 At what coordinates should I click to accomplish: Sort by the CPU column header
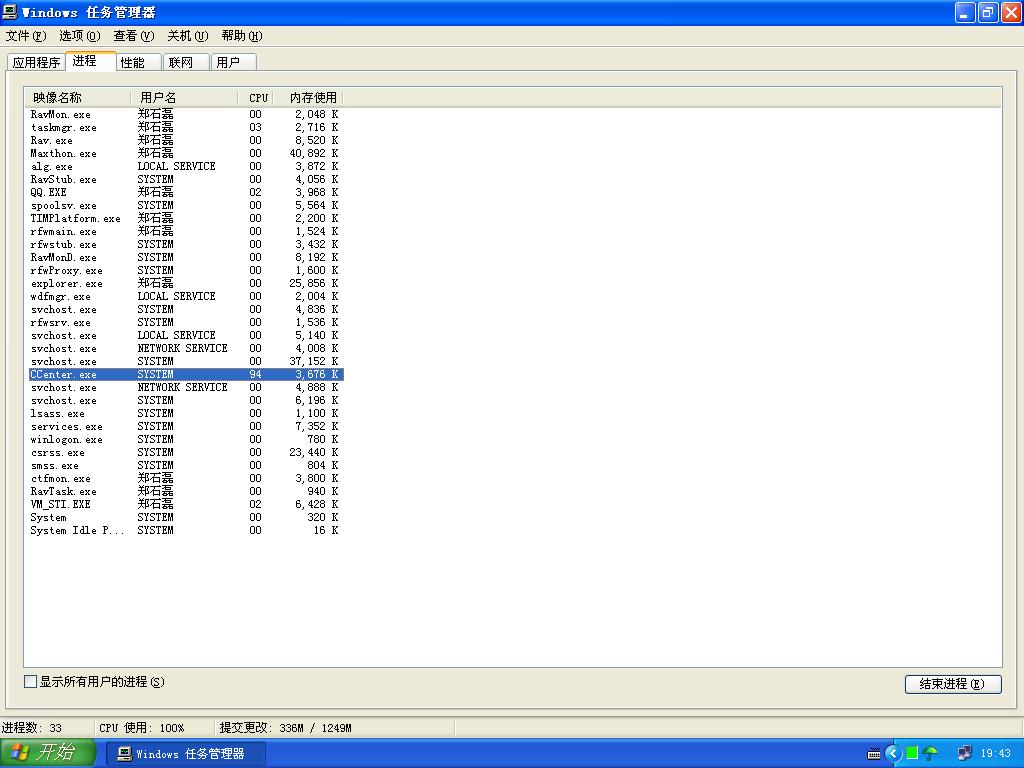[256, 98]
